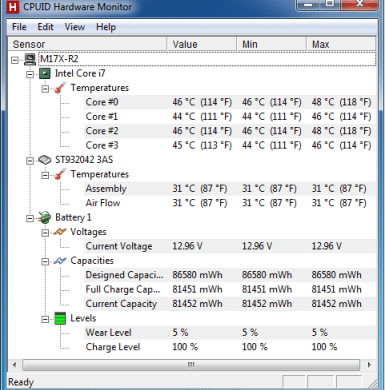The height and width of the screenshot is (390, 385).
Task: Click the Levels label
Action: point(83,318)
